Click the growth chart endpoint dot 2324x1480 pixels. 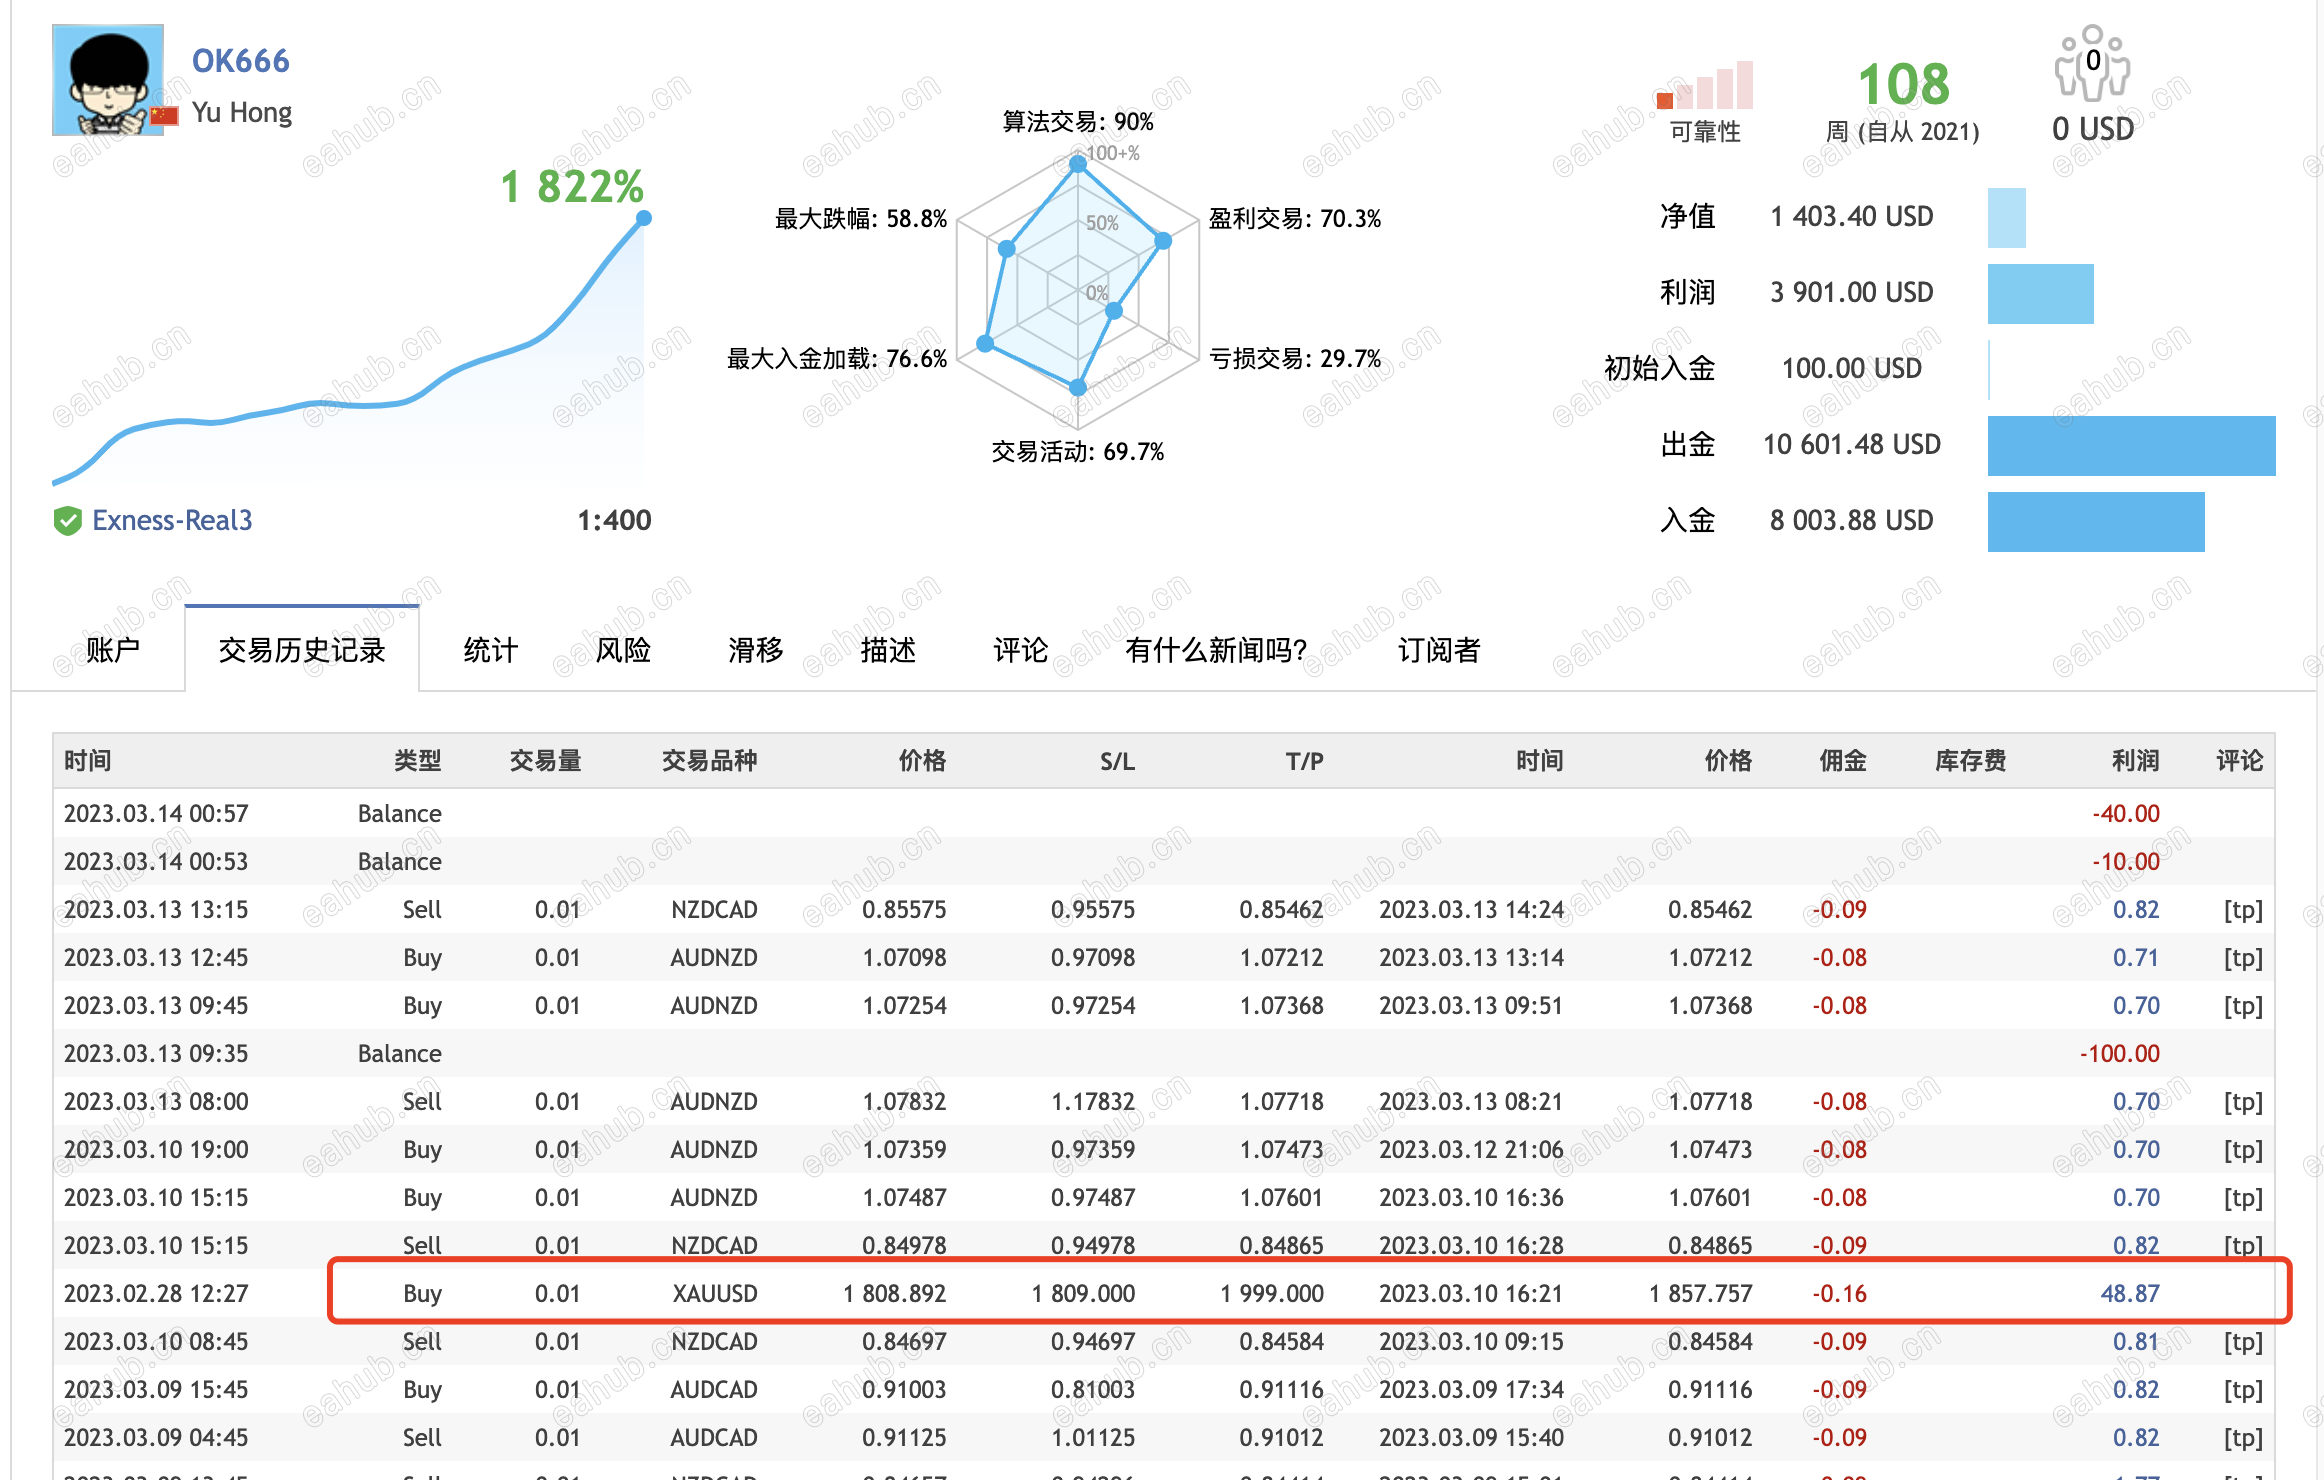point(644,218)
